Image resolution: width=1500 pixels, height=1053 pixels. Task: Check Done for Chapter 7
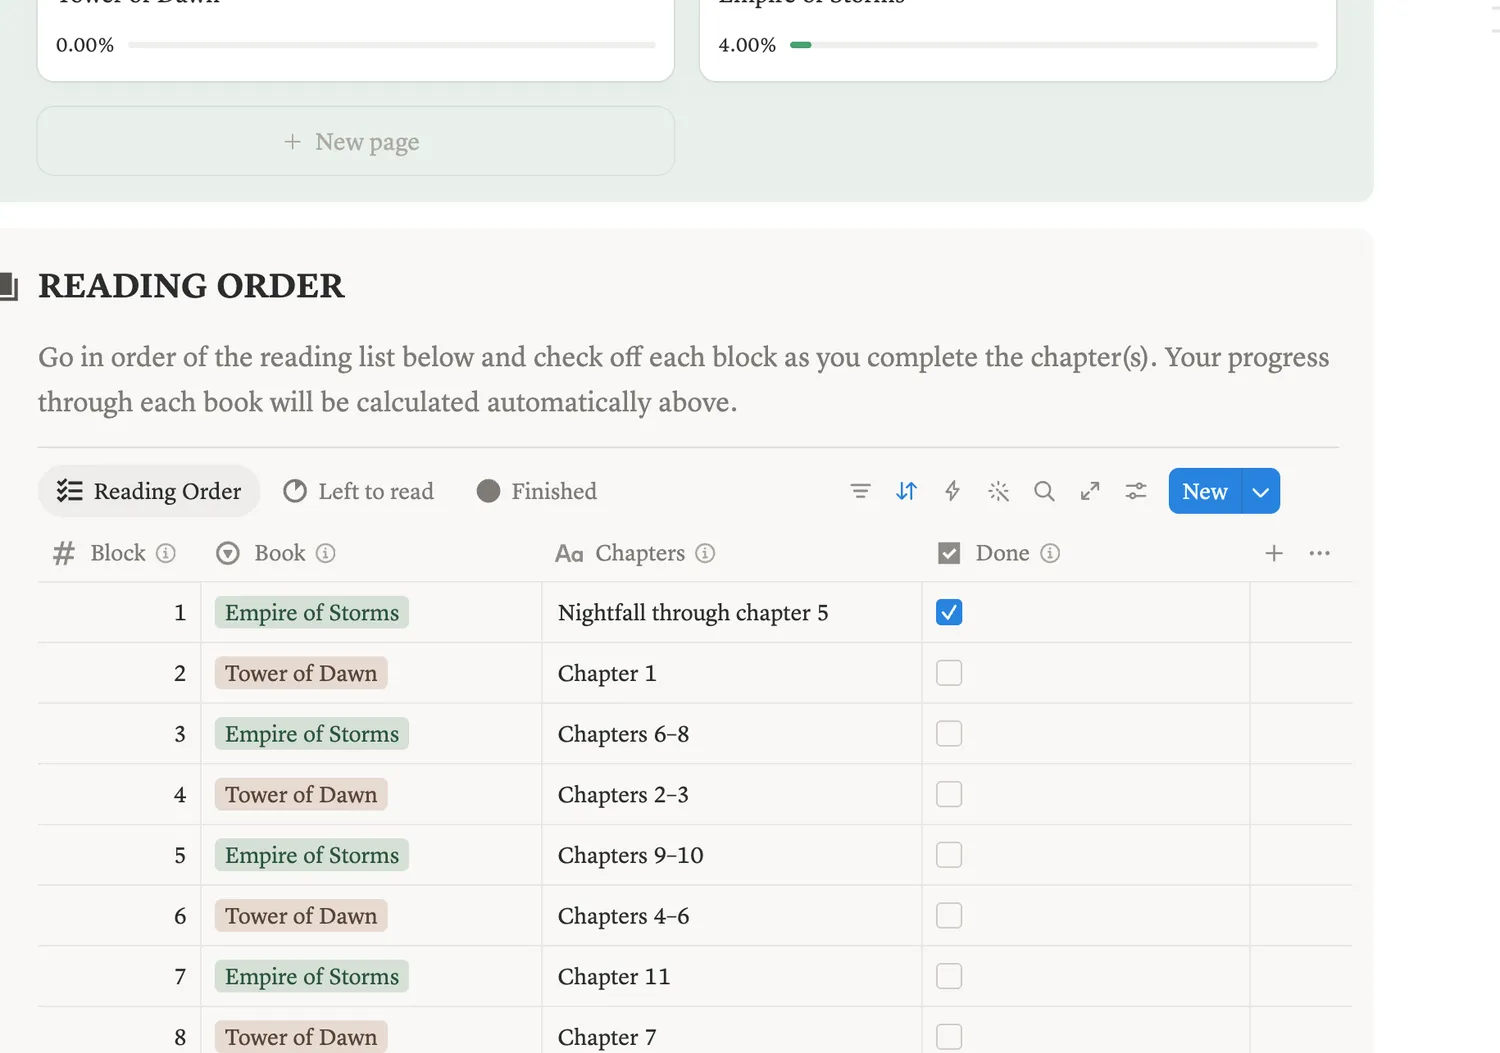tap(949, 1037)
